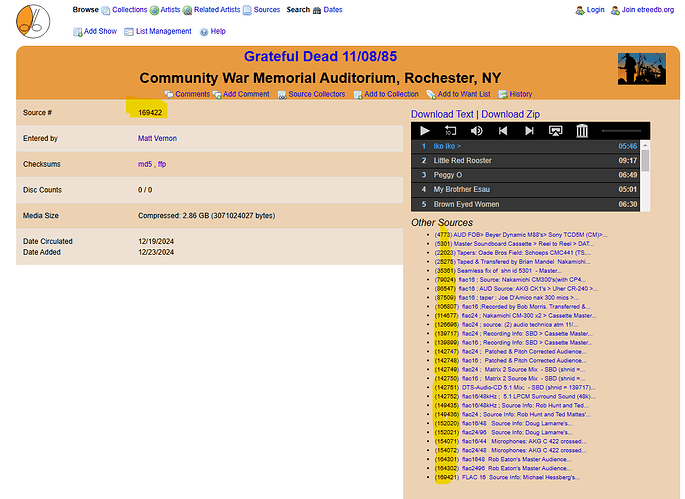Click the Add Comment icon
Viewport: 685px width, 499px height.
(x=217, y=94)
